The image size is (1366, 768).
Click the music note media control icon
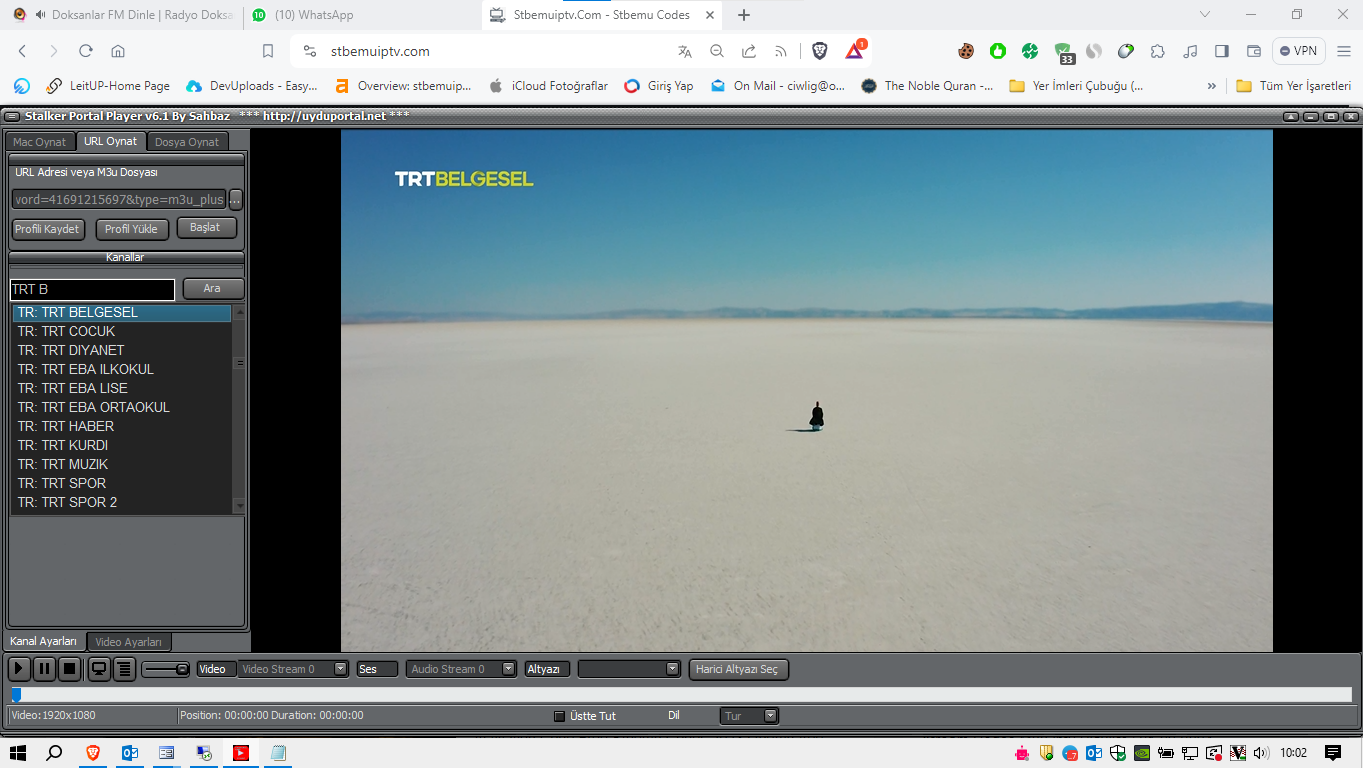point(1190,51)
